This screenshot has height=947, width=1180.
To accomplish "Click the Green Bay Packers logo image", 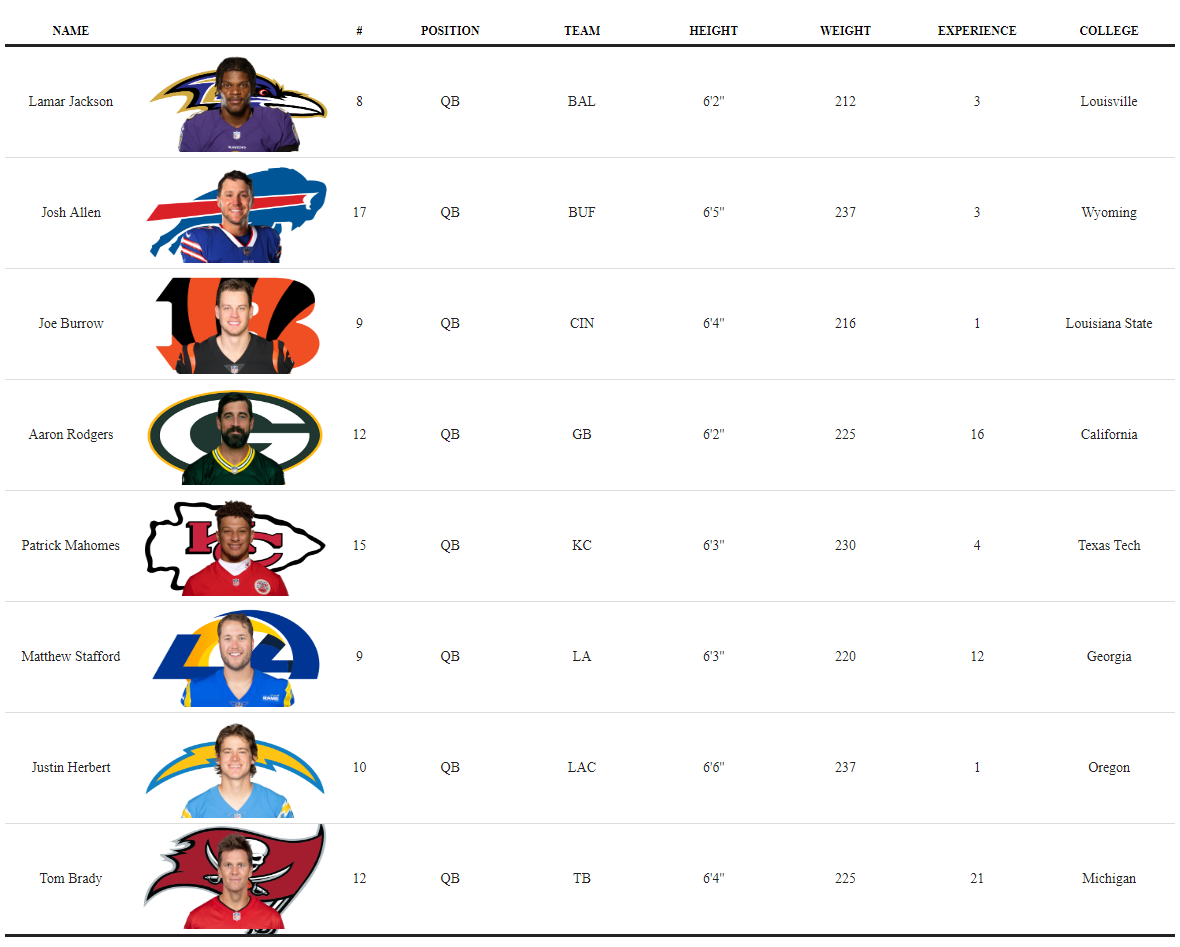I will pyautogui.click(x=236, y=436).
